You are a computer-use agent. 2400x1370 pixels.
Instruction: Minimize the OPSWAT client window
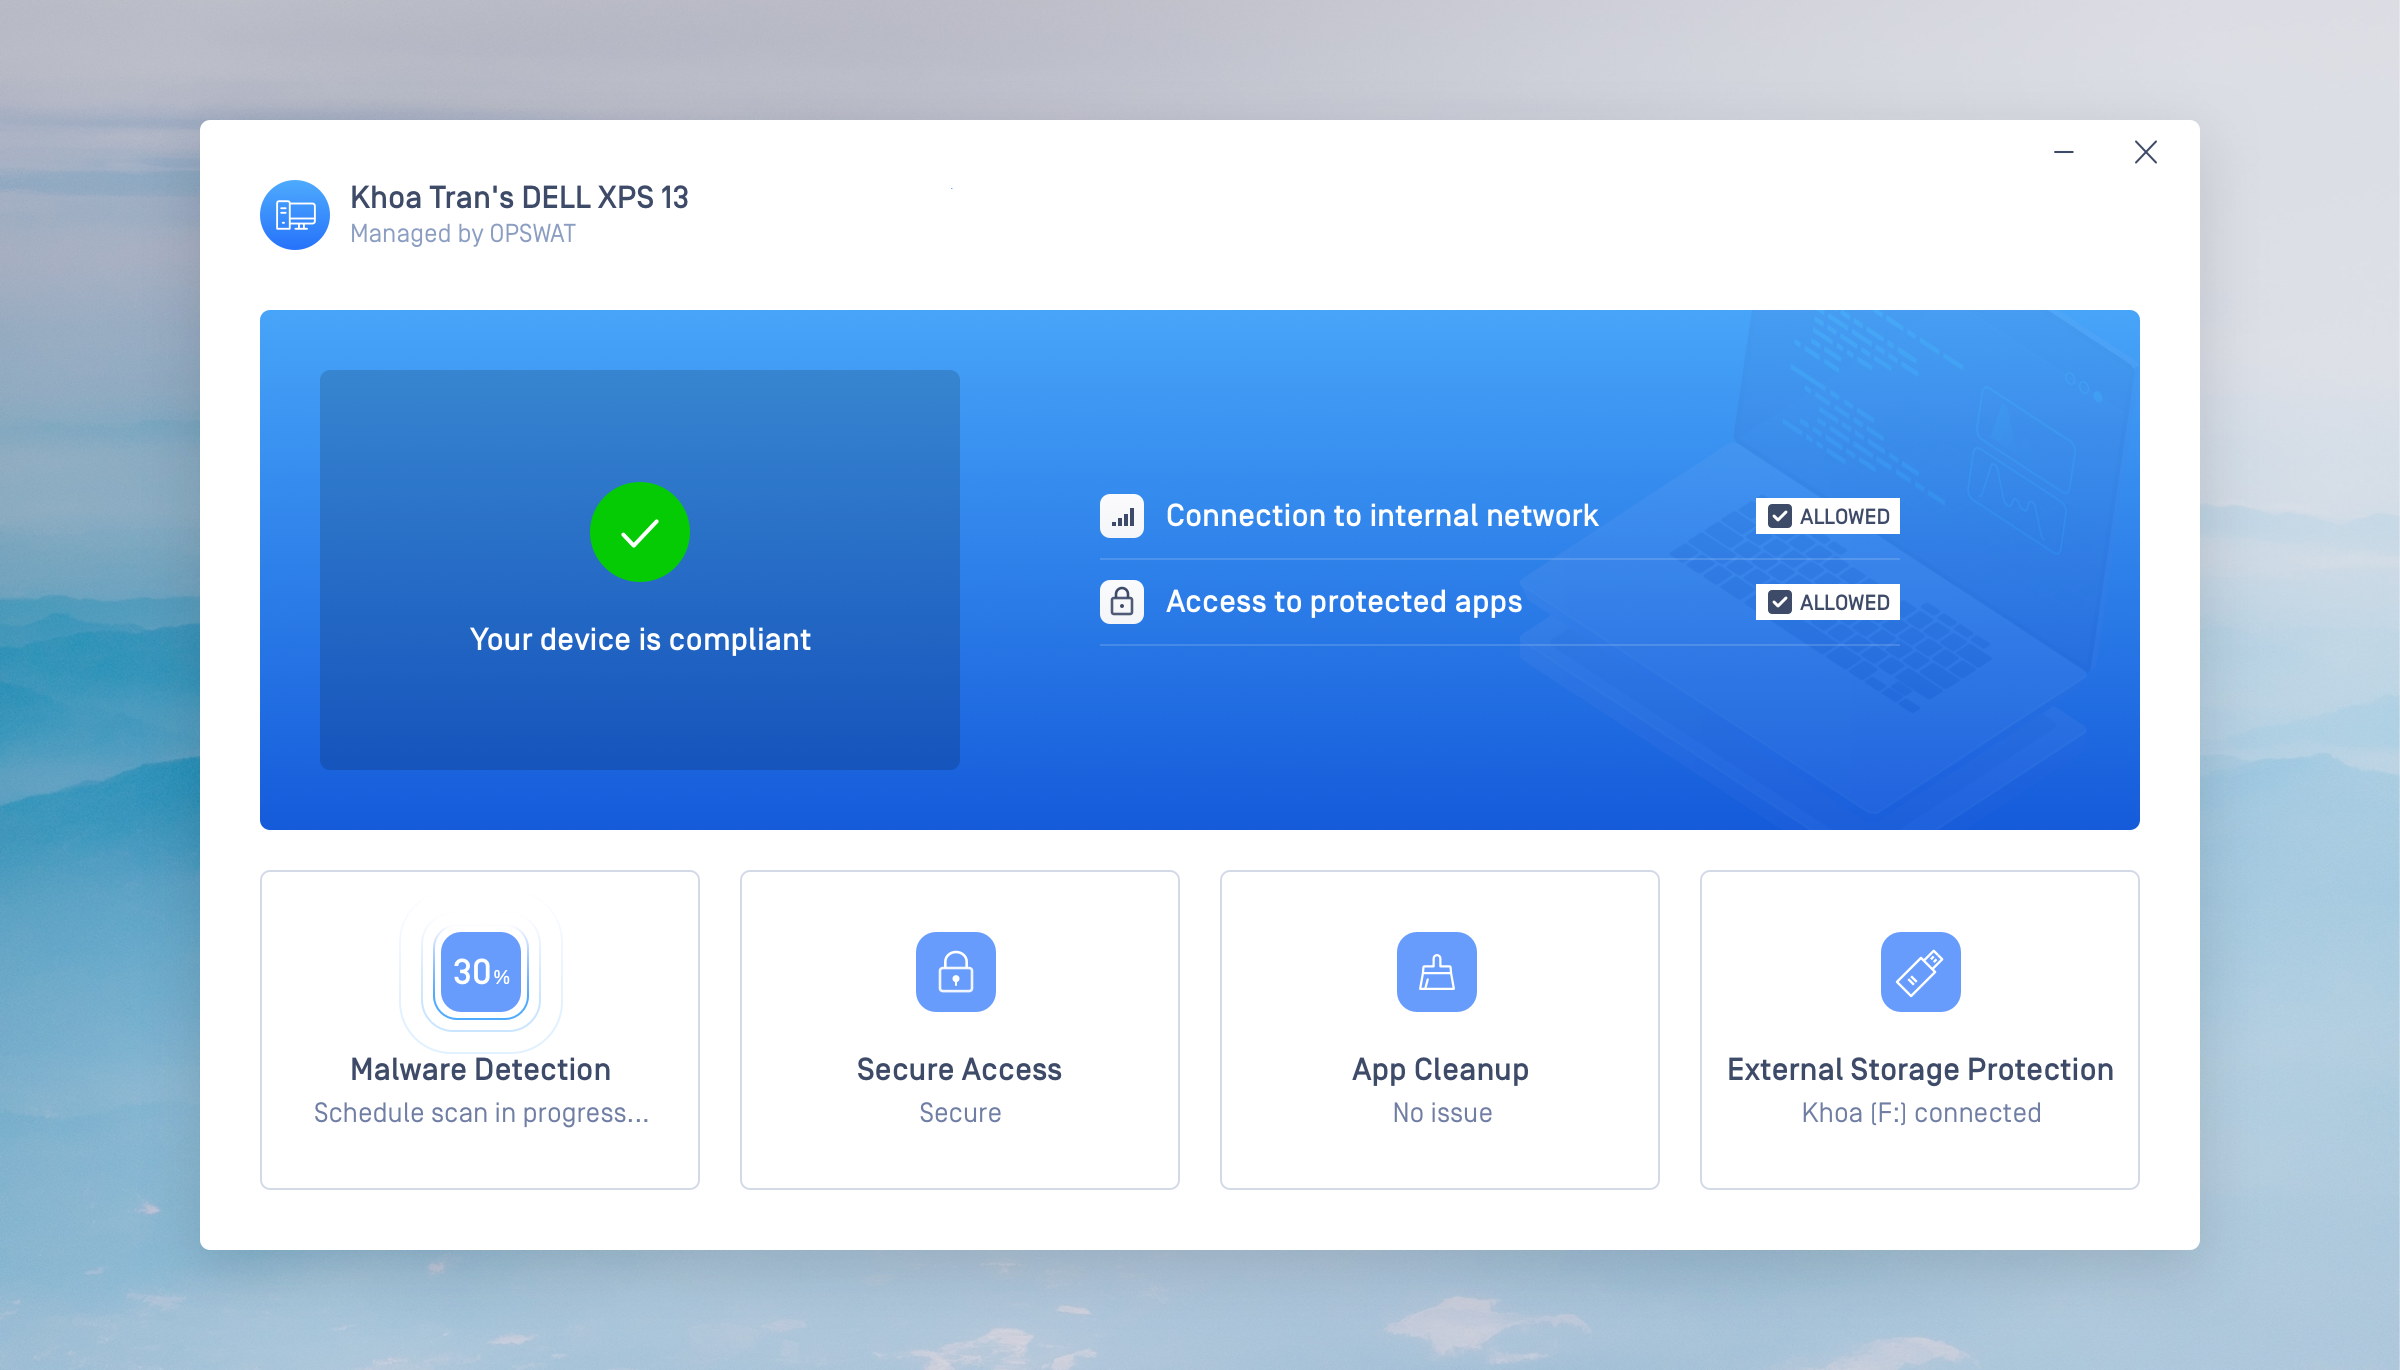2064,152
